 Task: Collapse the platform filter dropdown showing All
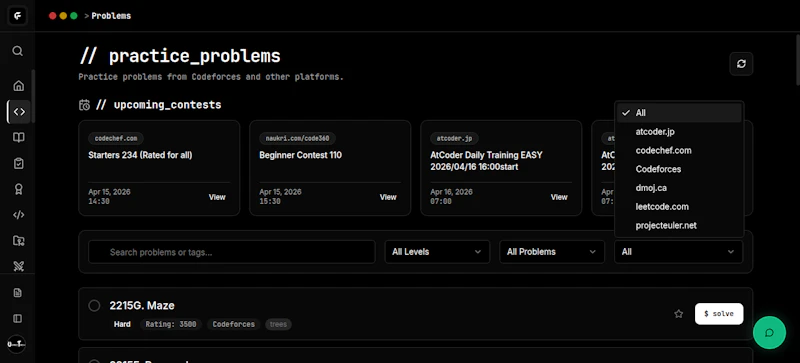pos(679,252)
